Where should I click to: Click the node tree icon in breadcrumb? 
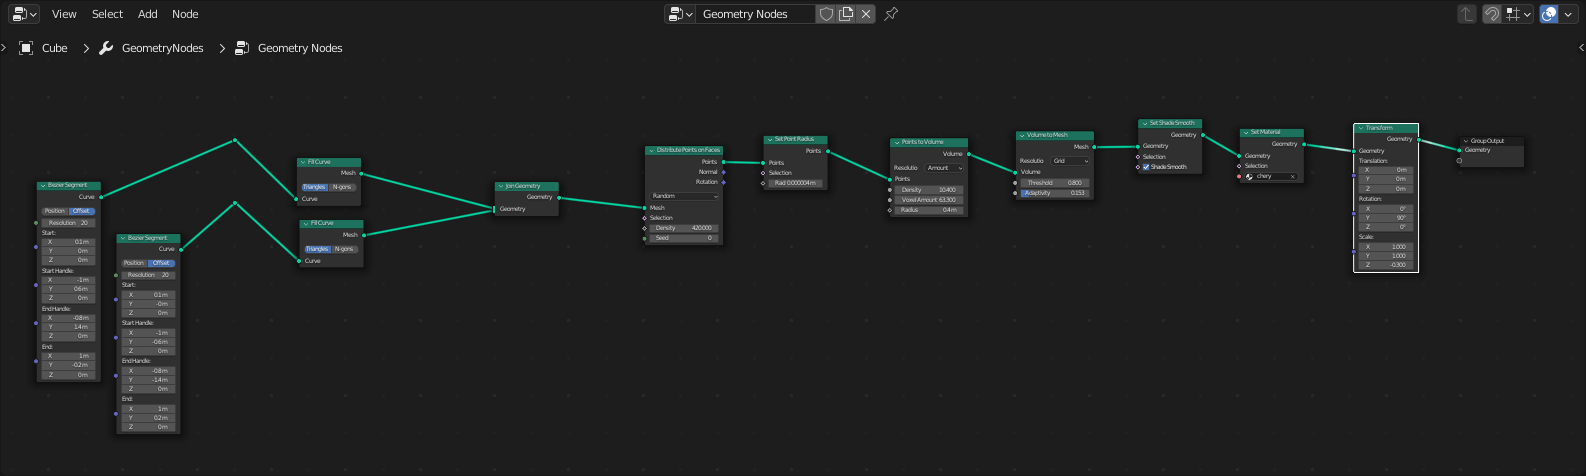tap(242, 48)
